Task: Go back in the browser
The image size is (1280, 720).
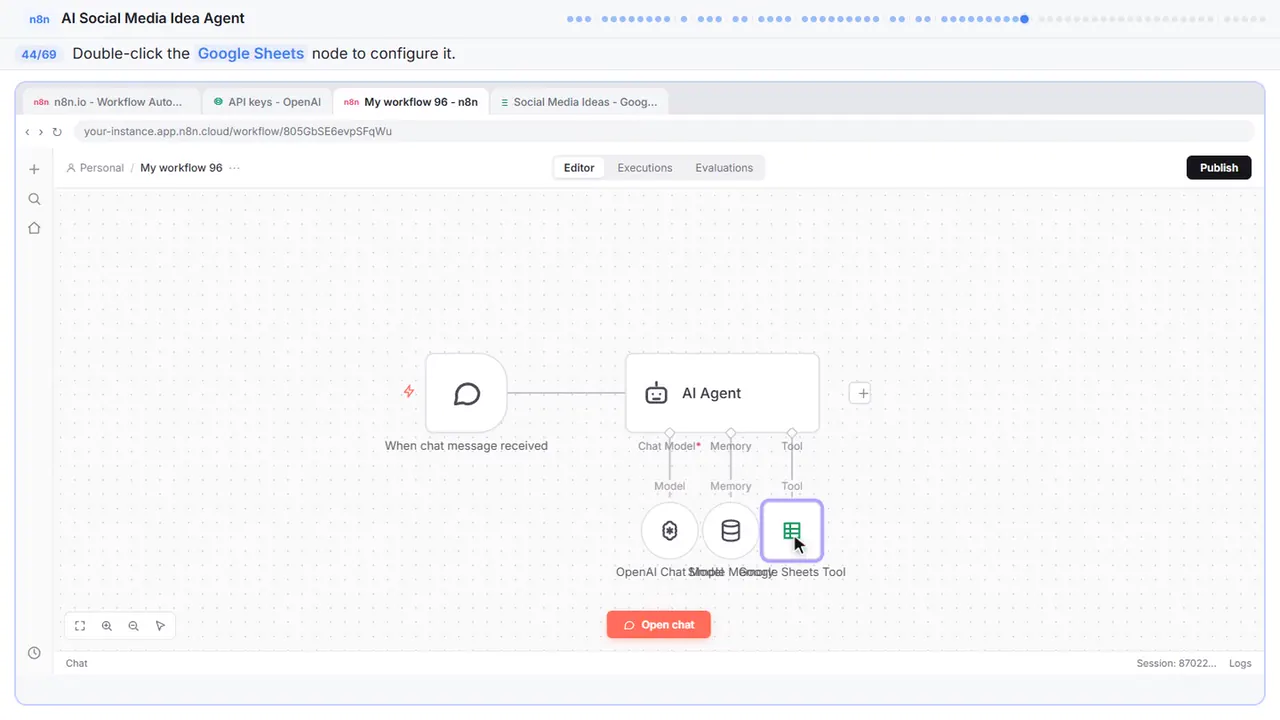Action: [27, 131]
